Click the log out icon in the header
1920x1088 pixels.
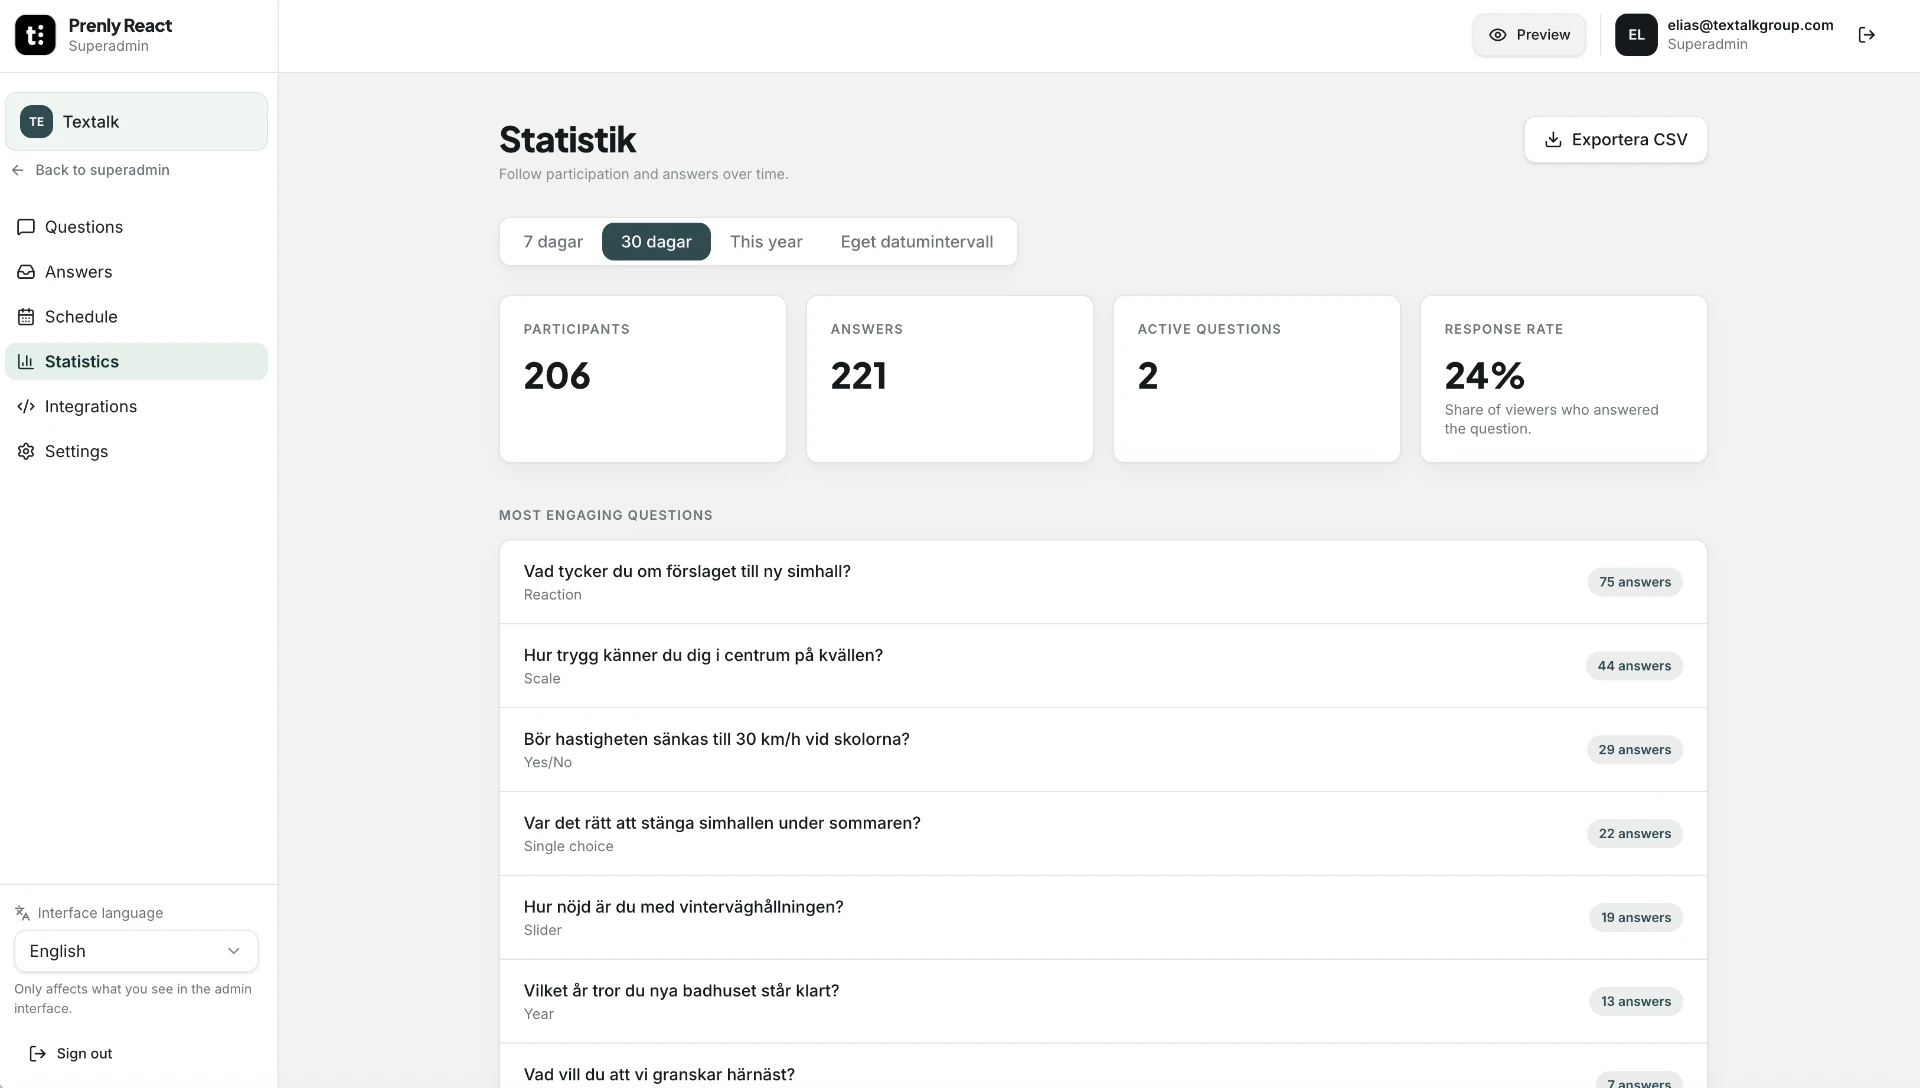tap(1866, 35)
